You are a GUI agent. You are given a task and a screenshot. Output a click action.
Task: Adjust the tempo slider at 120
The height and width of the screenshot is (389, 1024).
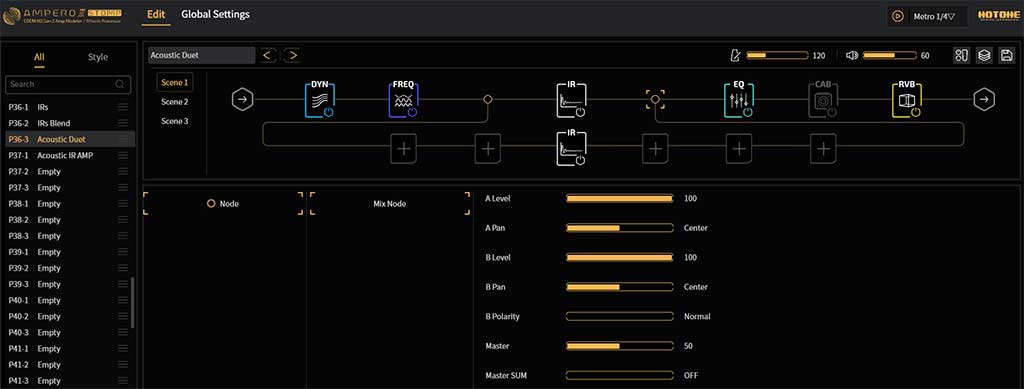tap(777, 55)
